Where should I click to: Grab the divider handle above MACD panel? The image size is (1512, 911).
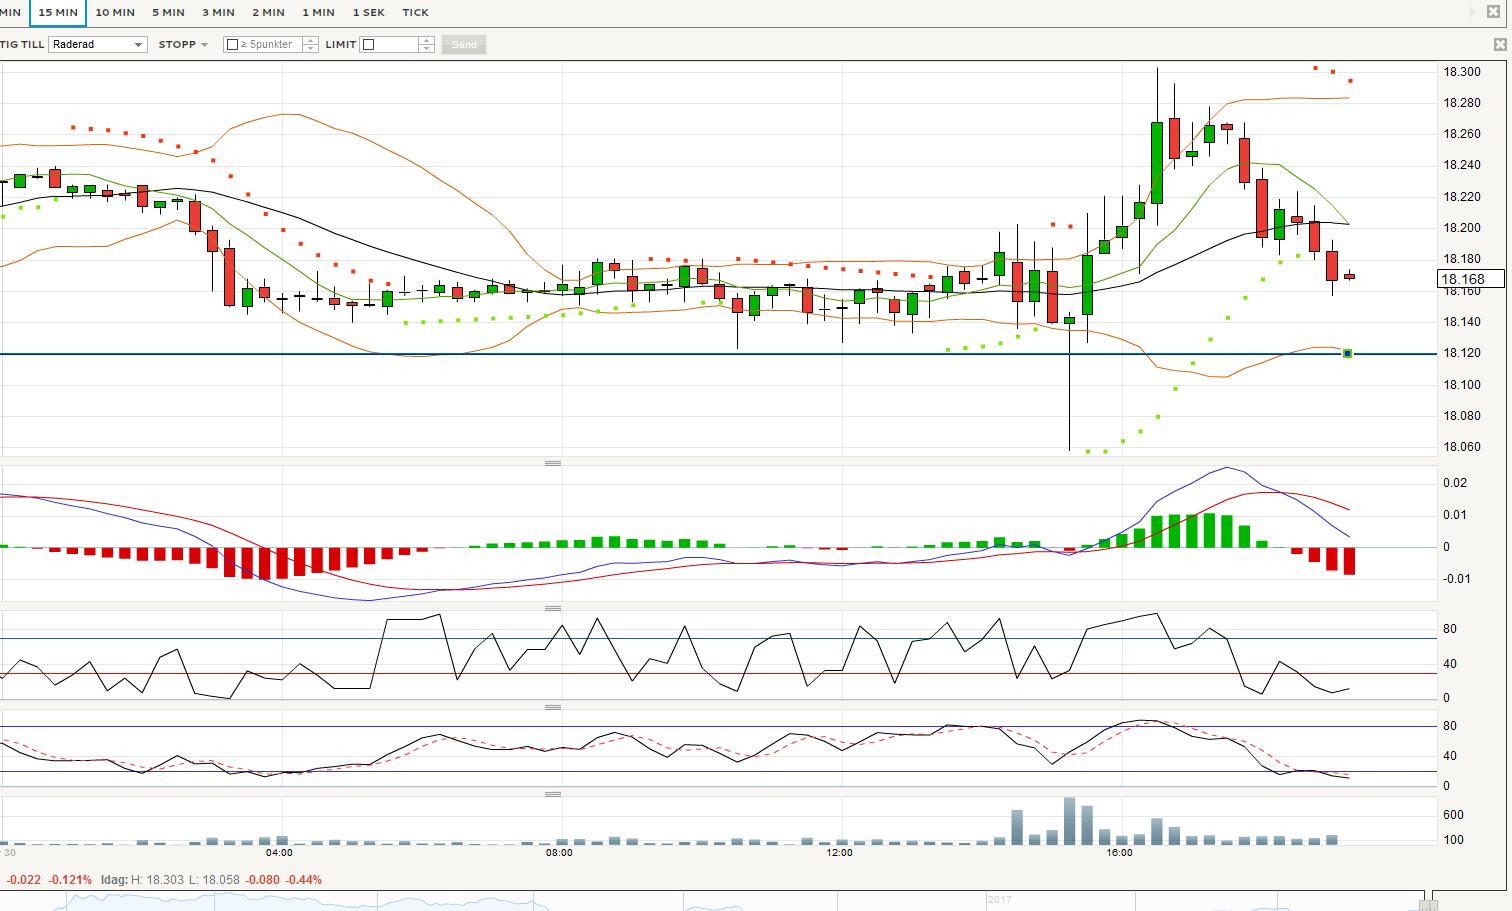[x=552, y=463]
